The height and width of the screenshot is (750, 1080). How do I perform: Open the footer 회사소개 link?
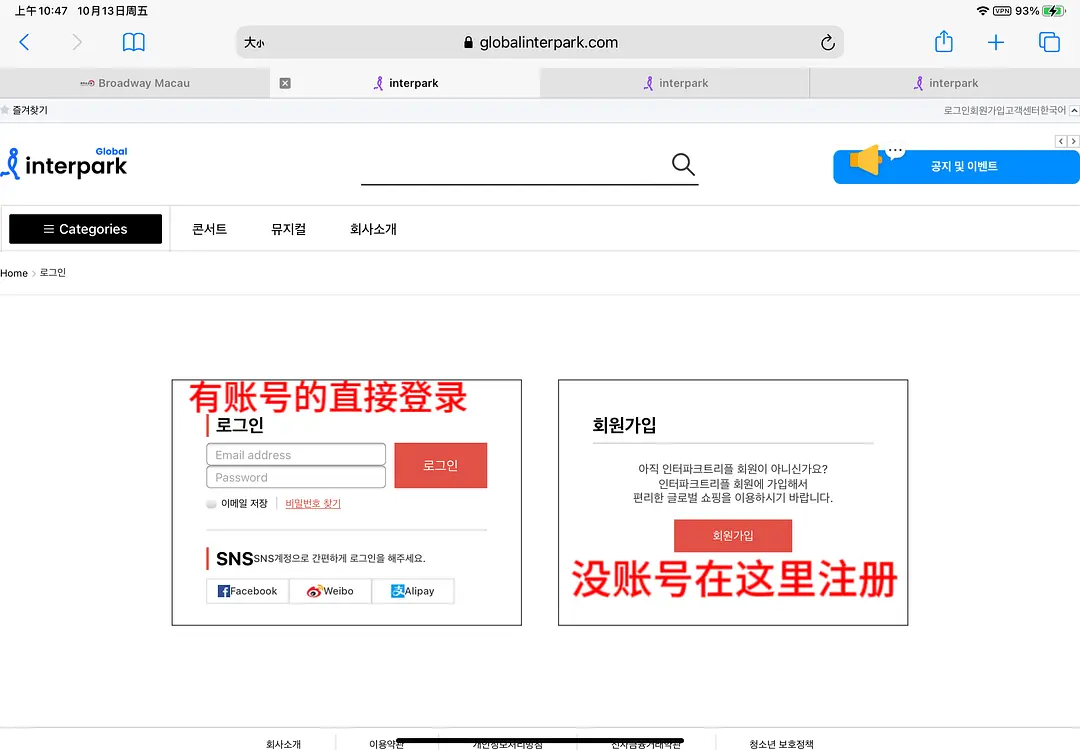[x=283, y=744]
